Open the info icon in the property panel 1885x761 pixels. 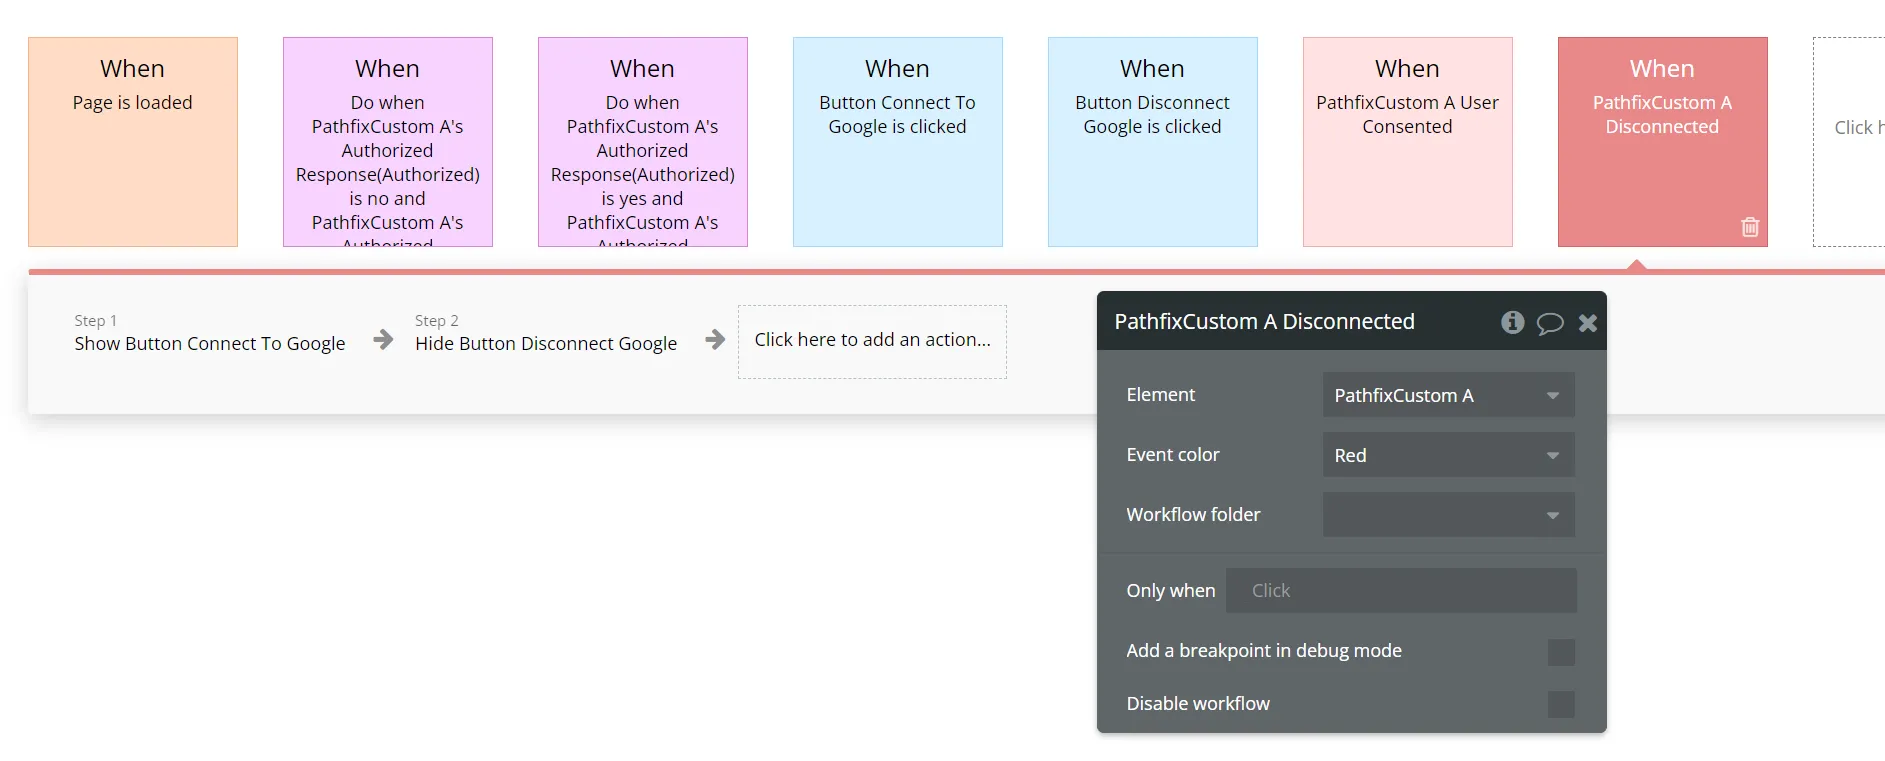pyautogui.click(x=1513, y=322)
